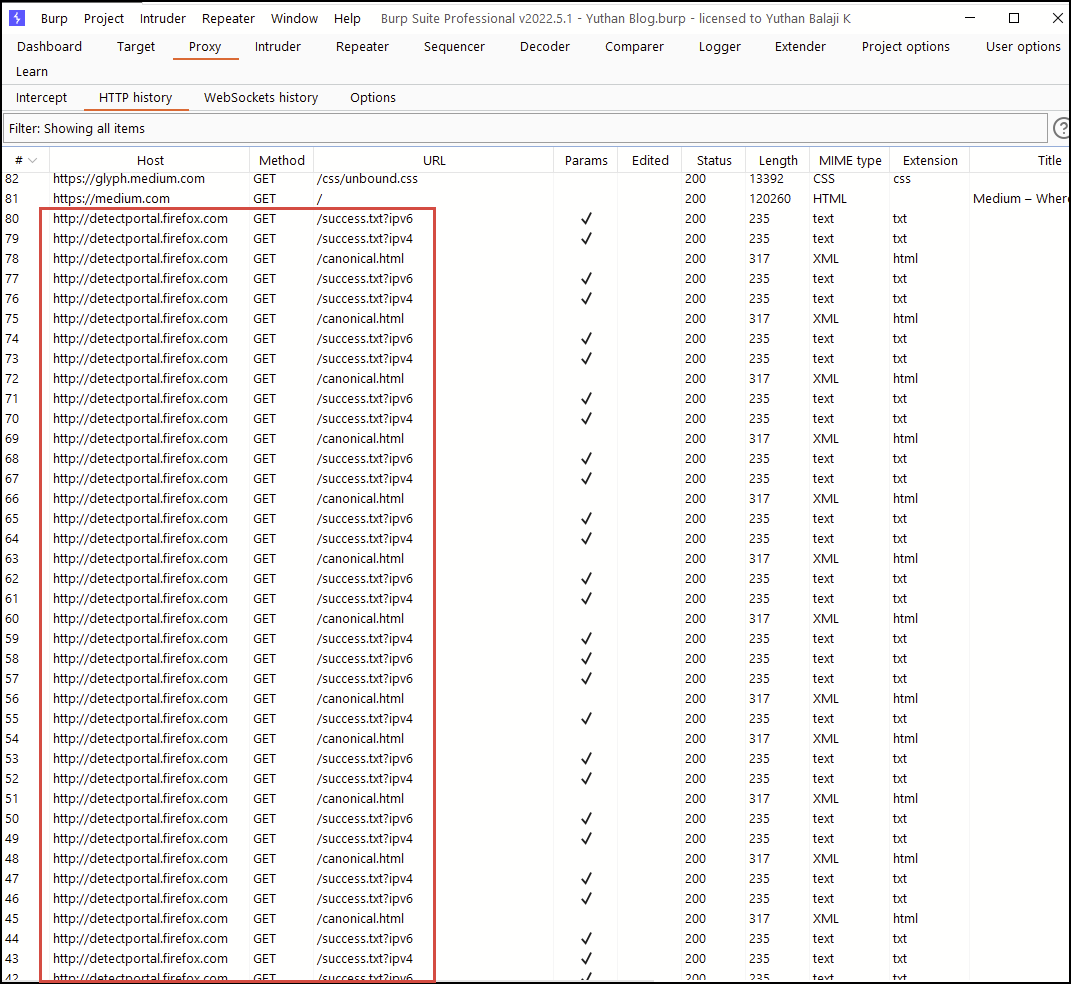Viewport: 1071px width, 984px height.
Task: Sort by the Extension column header
Action: [930, 160]
